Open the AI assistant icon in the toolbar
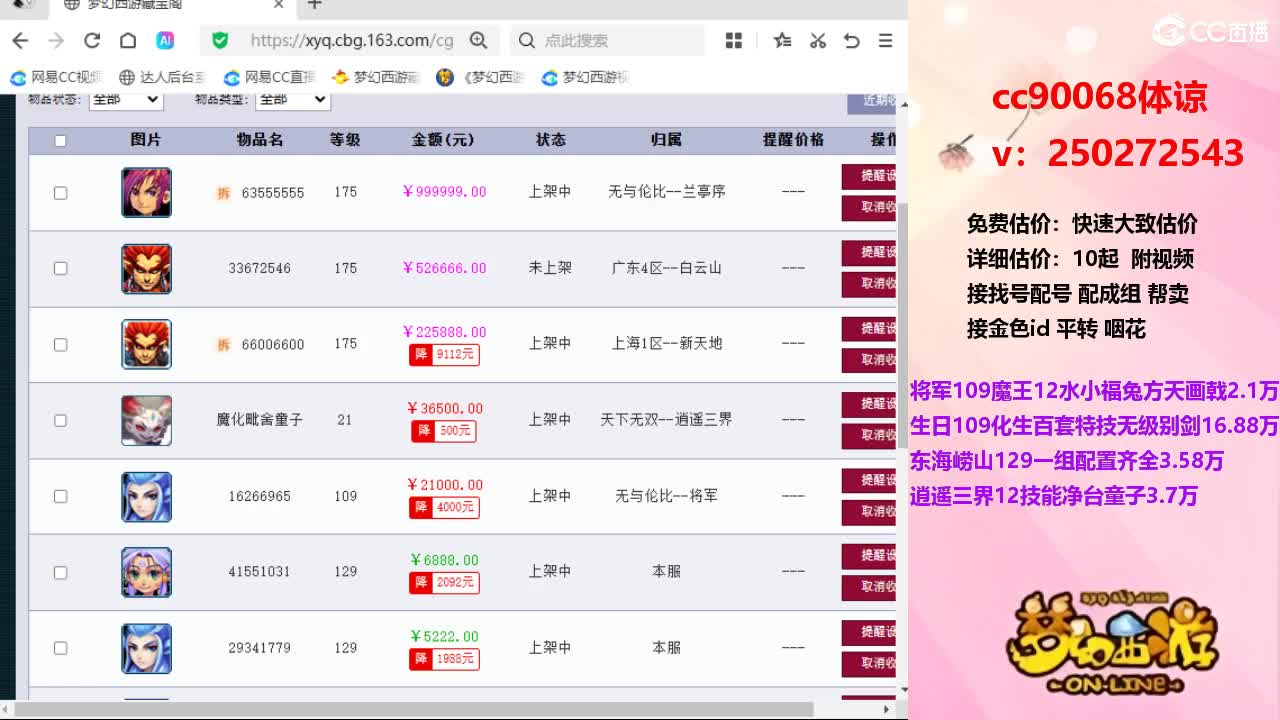The width and height of the screenshot is (1280, 720). point(165,40)
